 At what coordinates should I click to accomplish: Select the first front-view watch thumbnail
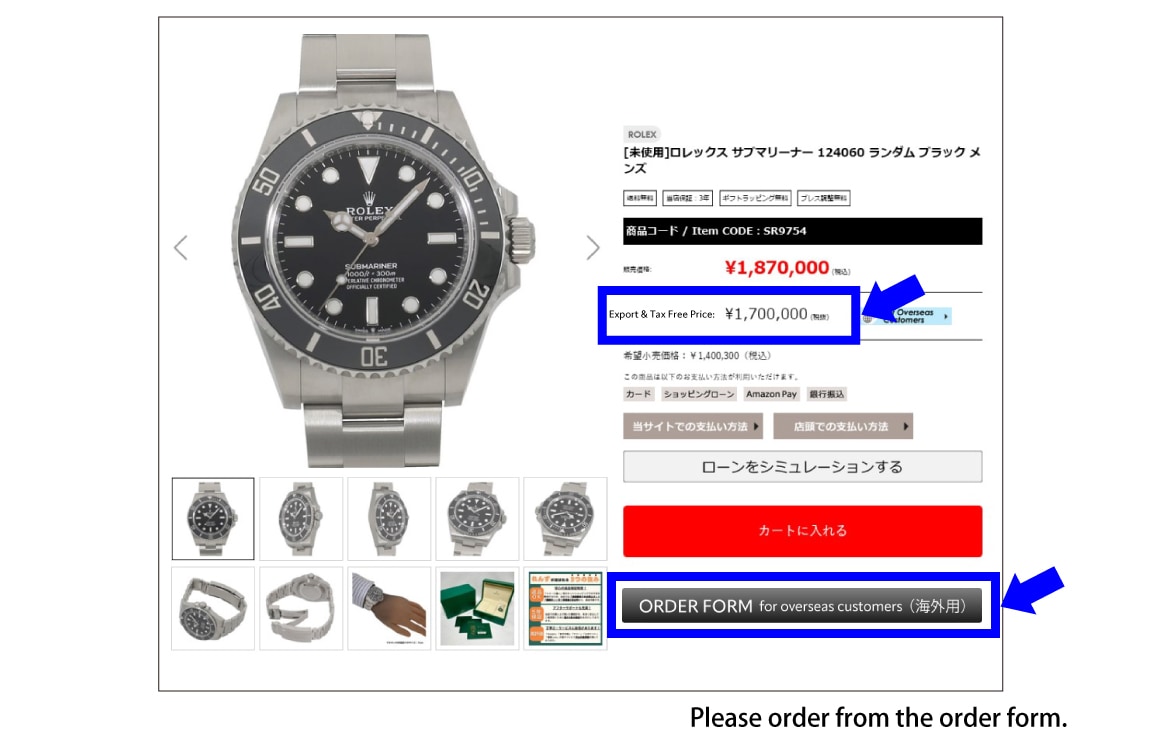coord(213,518)
